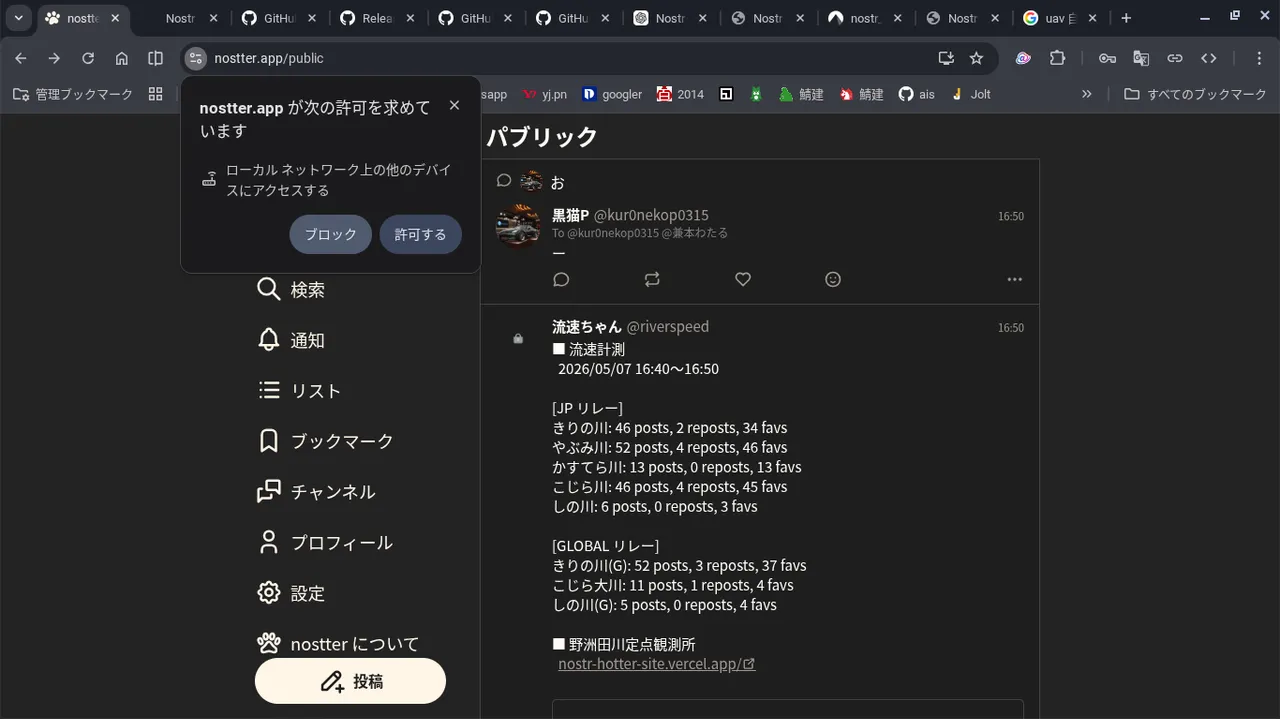Screen dimensions: 1280x719
Task: Like 黒猫P's post with the heart icon
Action: [x=743, y=280]
